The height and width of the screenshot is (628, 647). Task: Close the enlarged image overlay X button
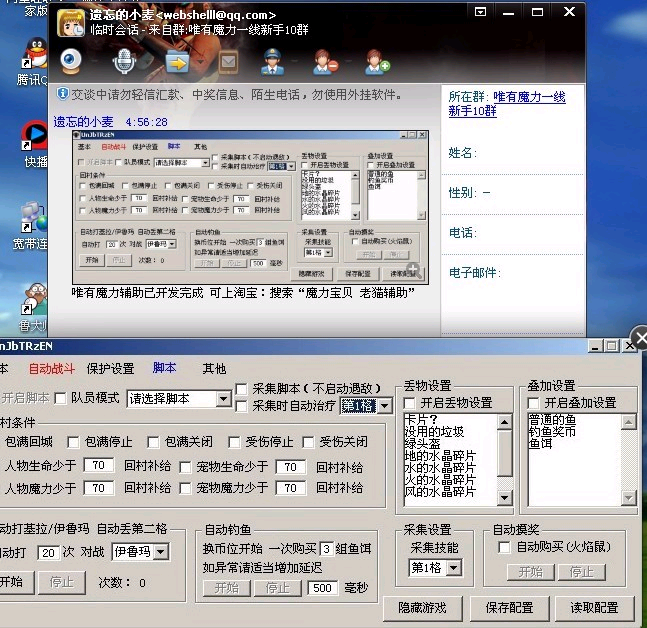click(x=639, y=338)
